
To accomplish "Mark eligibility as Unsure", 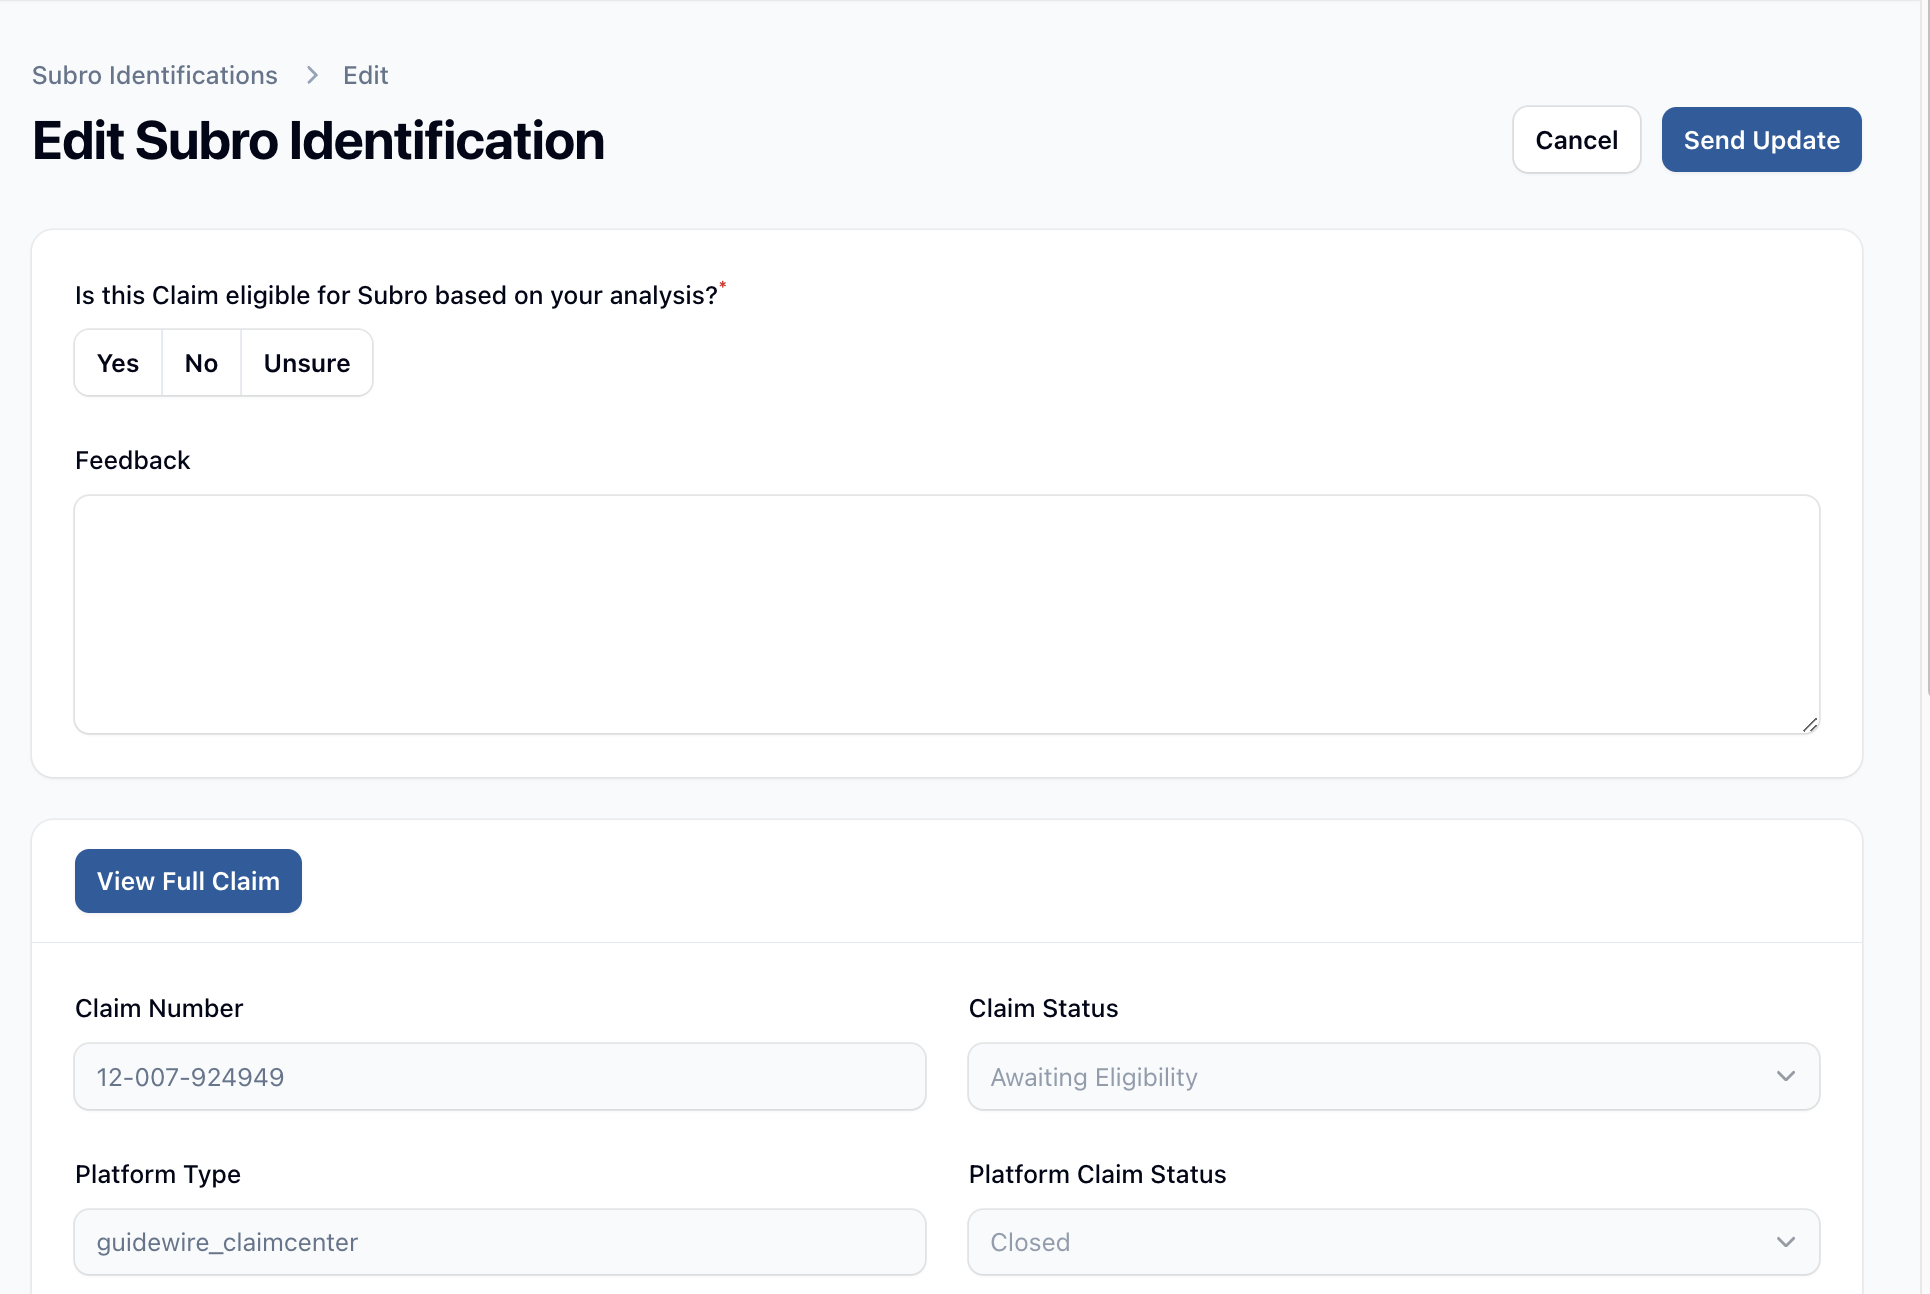I will tap(306, 363).
